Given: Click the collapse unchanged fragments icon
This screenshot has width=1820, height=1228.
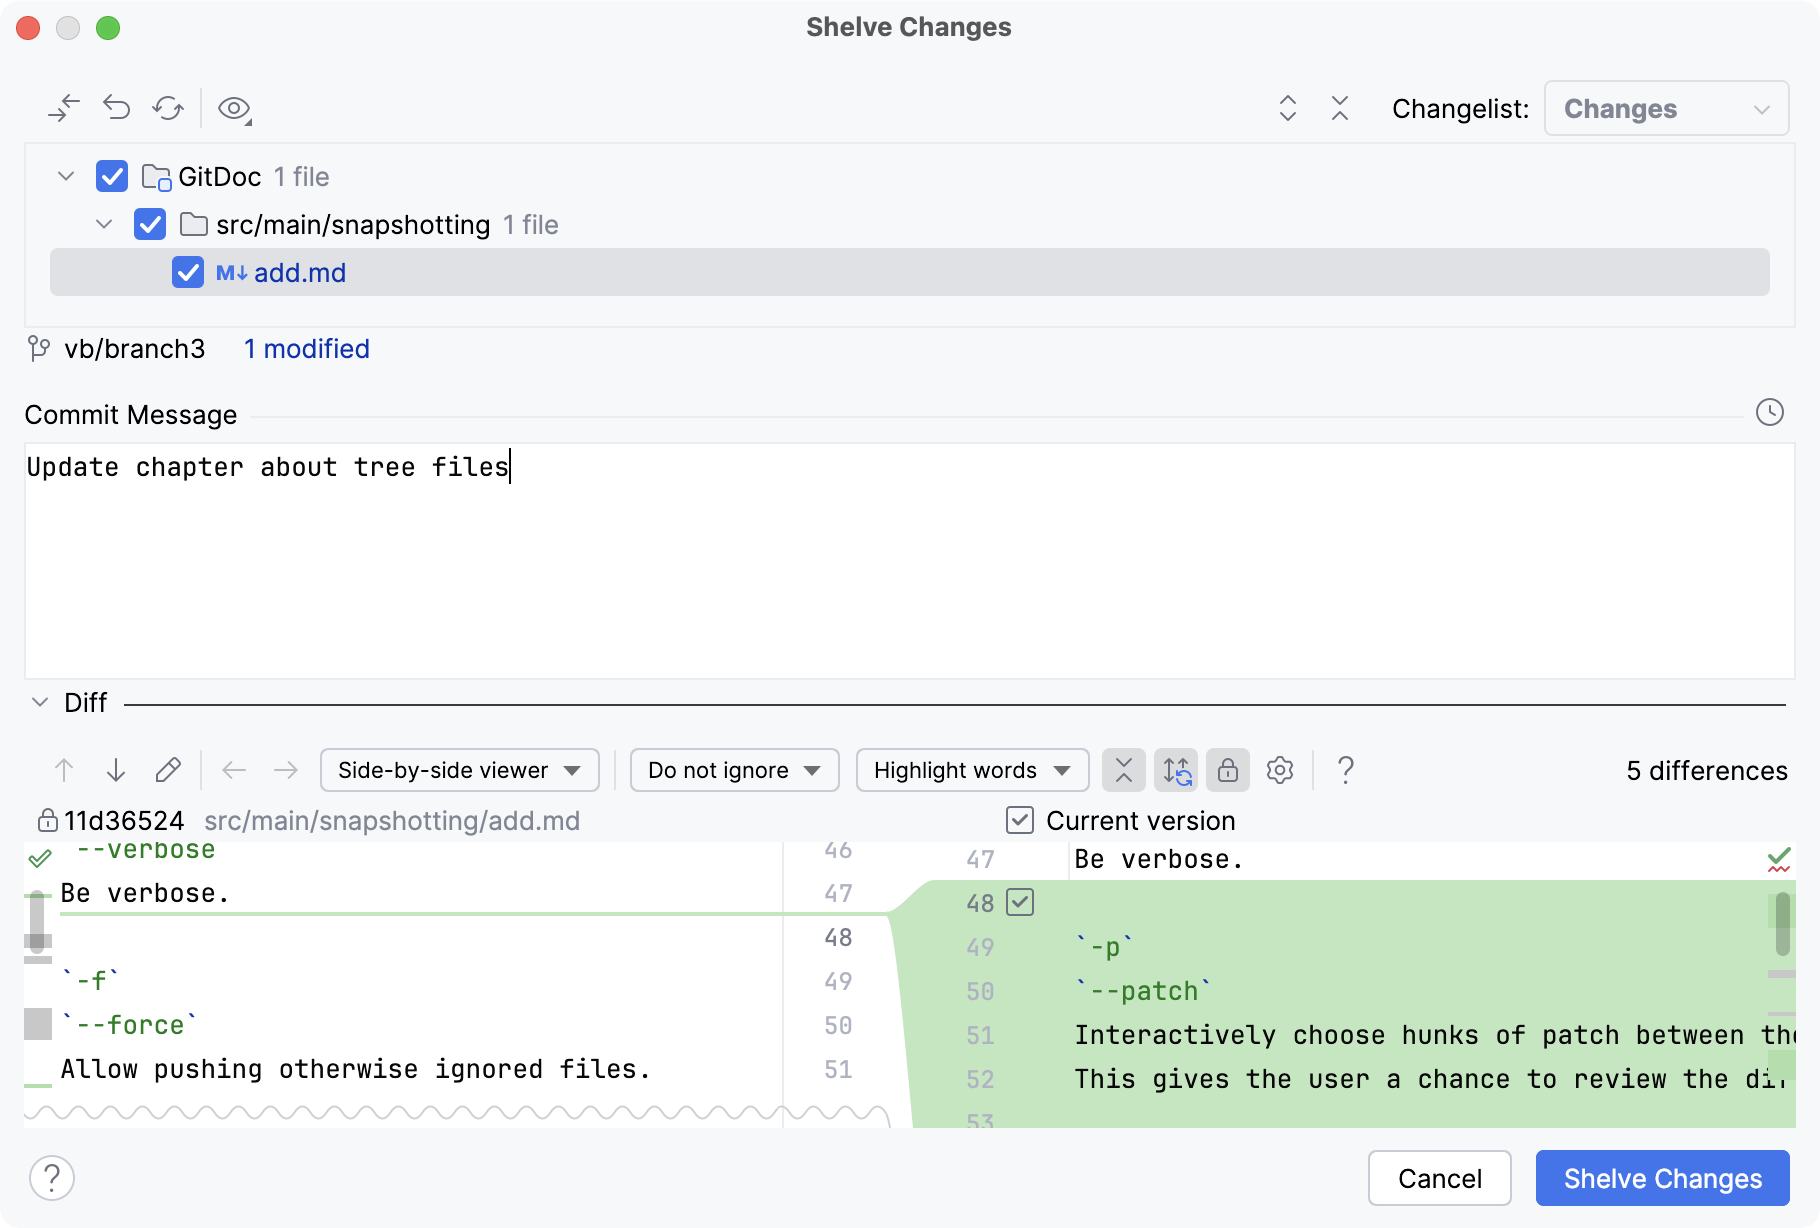Looking at the screenshot, I should [1123, 770].
